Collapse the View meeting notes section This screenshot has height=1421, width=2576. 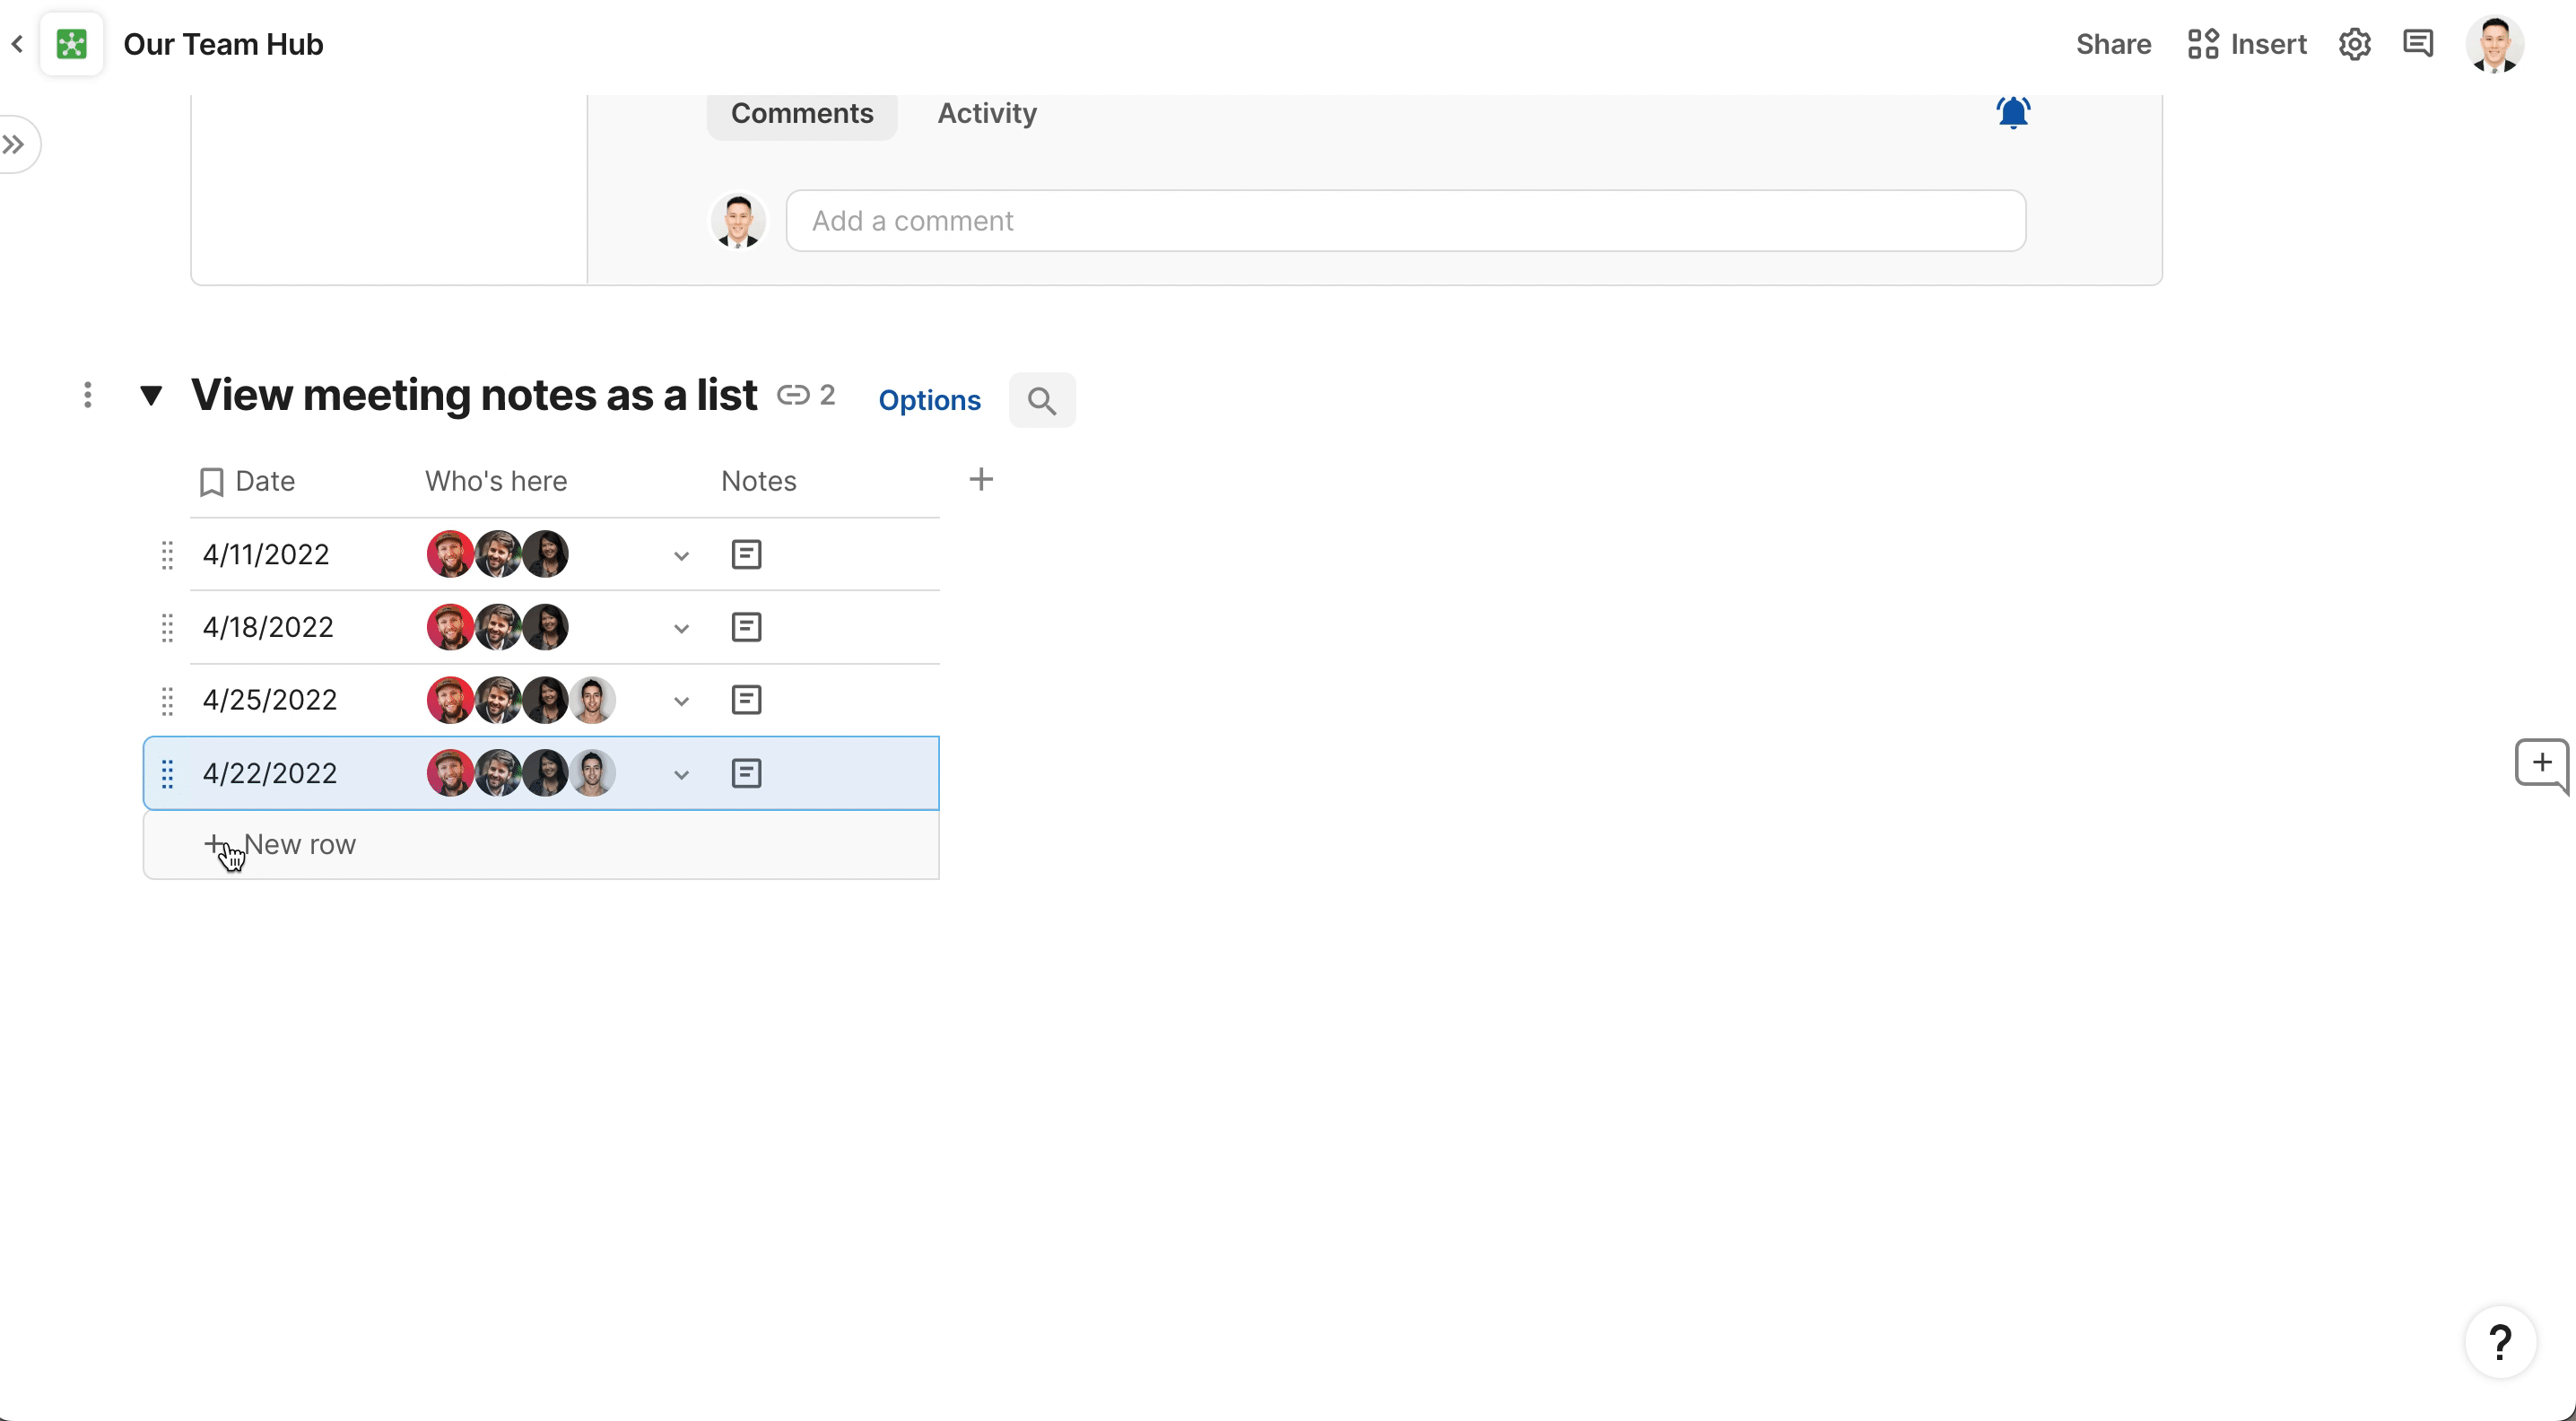pos(151,395)
